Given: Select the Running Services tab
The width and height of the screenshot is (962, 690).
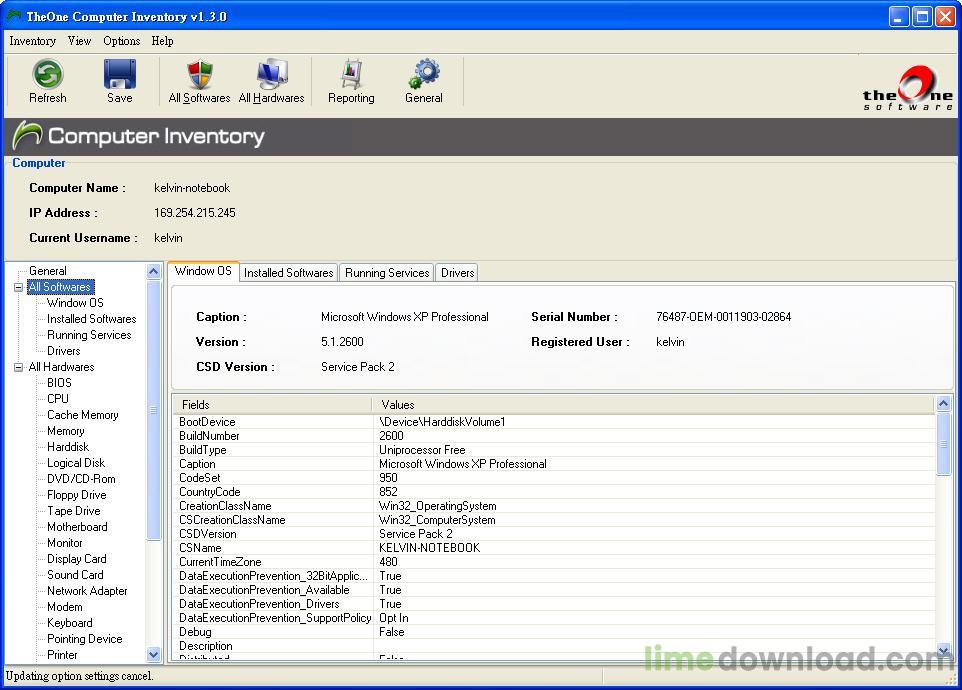Looking at the screenshot, I should point(386,272).
